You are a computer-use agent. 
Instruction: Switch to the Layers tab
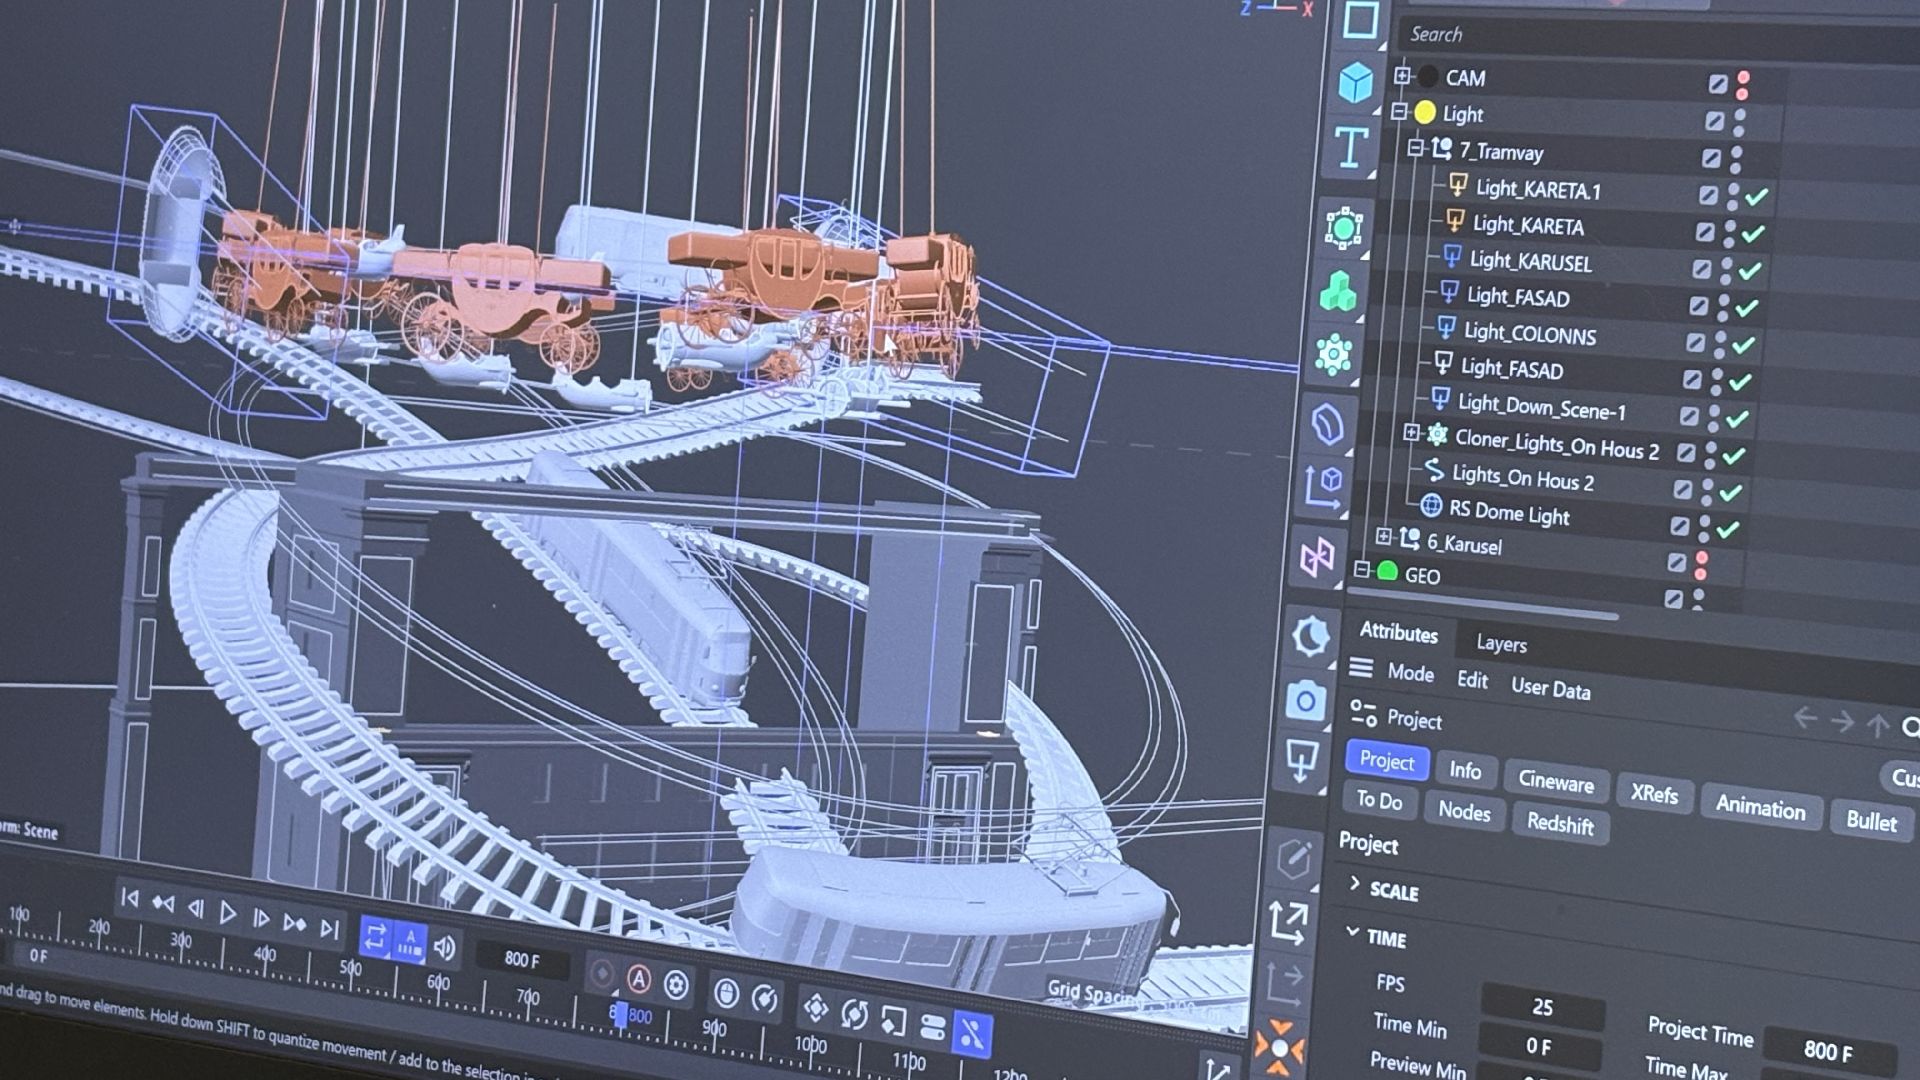coord(1501,644)
